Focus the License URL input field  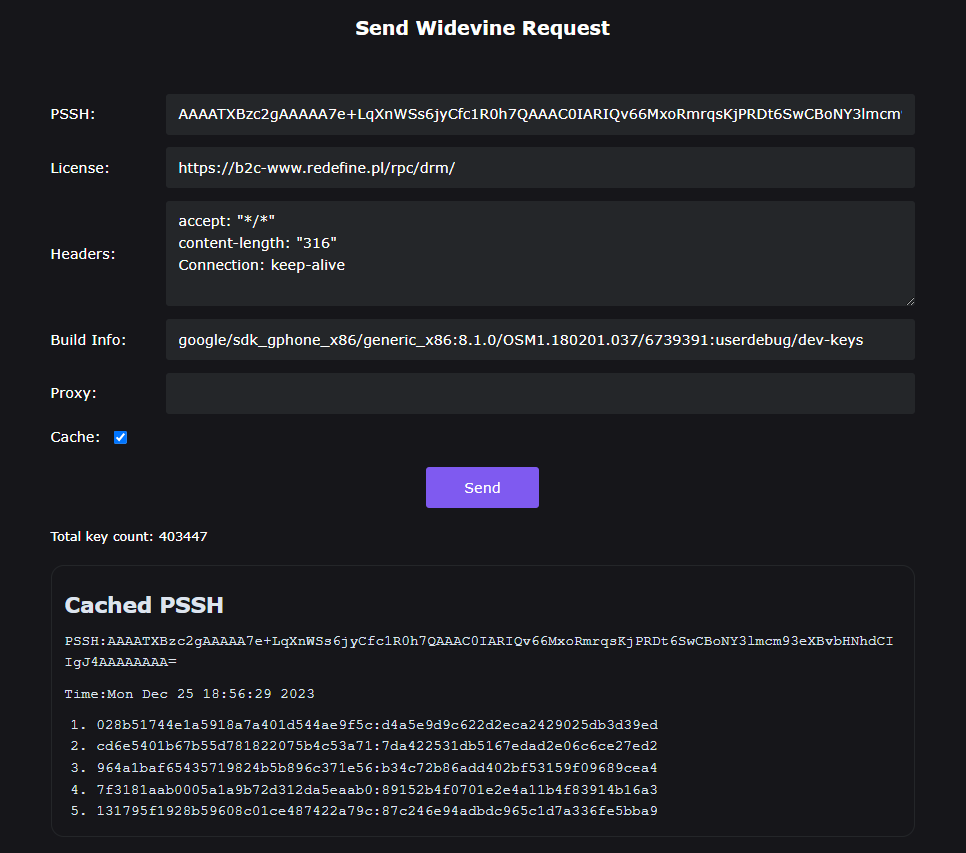tap(540, 168)
